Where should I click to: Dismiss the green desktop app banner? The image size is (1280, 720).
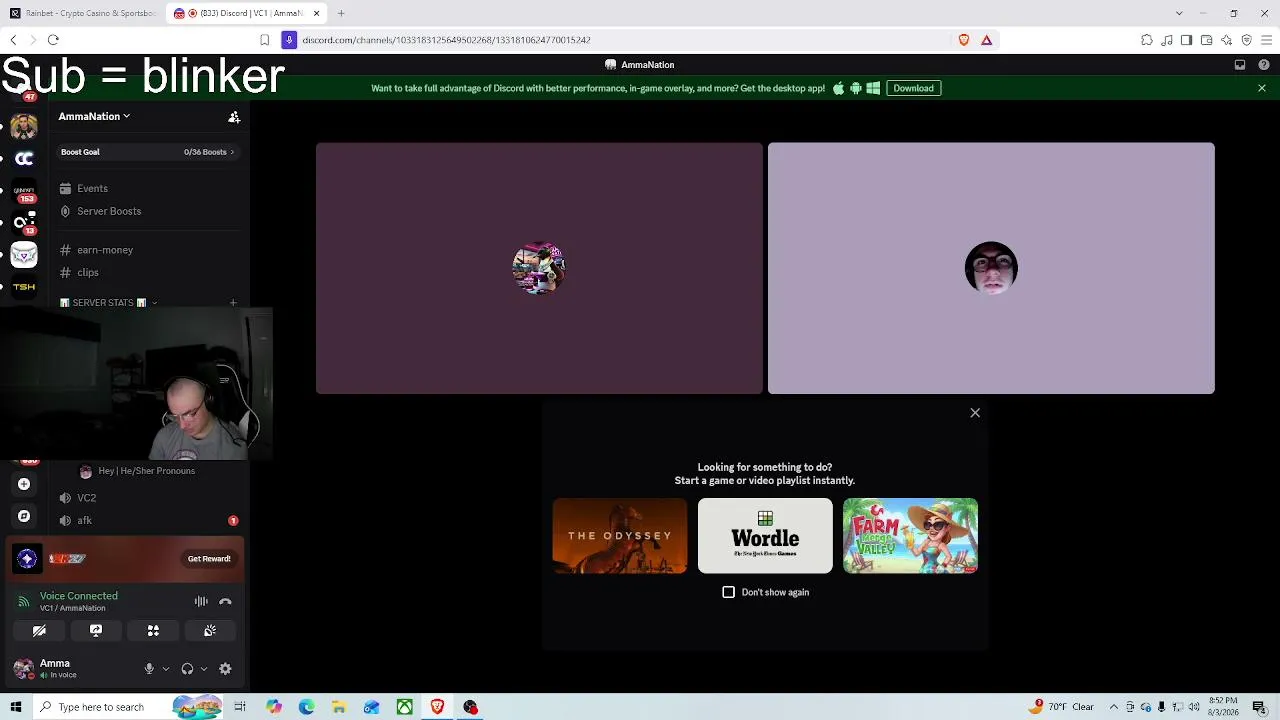pyautogui.click(x=1262, y=88)
